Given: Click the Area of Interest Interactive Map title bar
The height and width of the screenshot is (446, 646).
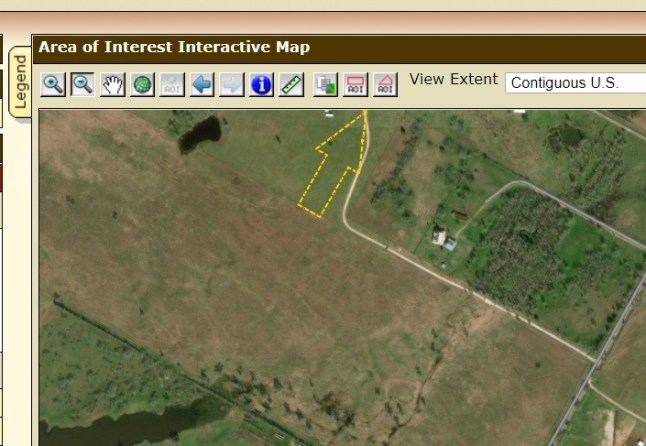Looking at the screenshot, I should point(175,47).
